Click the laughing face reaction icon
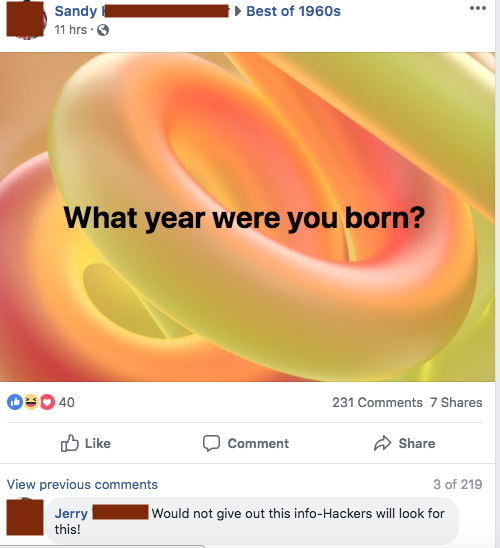 click(x=31, y=402)
